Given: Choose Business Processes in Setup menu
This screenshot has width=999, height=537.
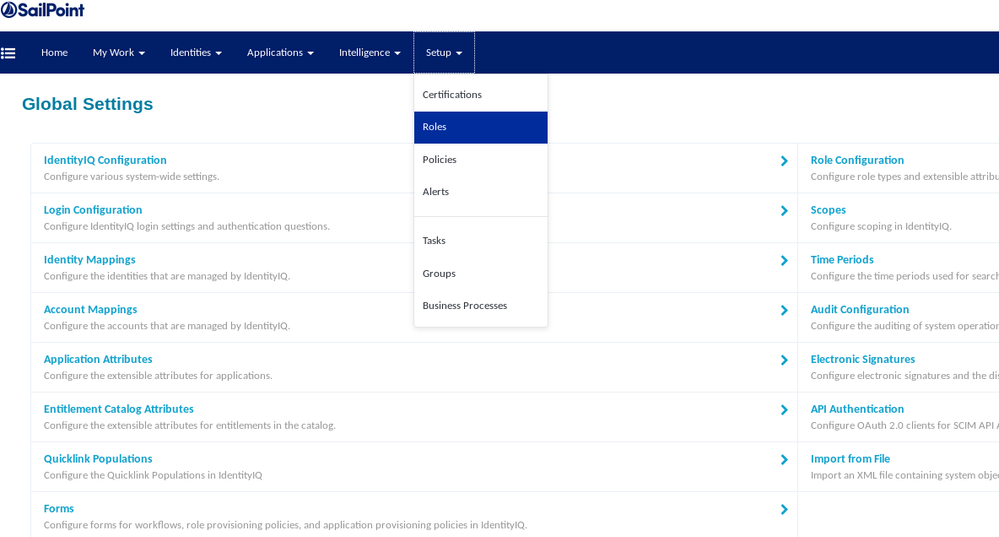Looking at the screenshot, I should [x=464, y=306].
